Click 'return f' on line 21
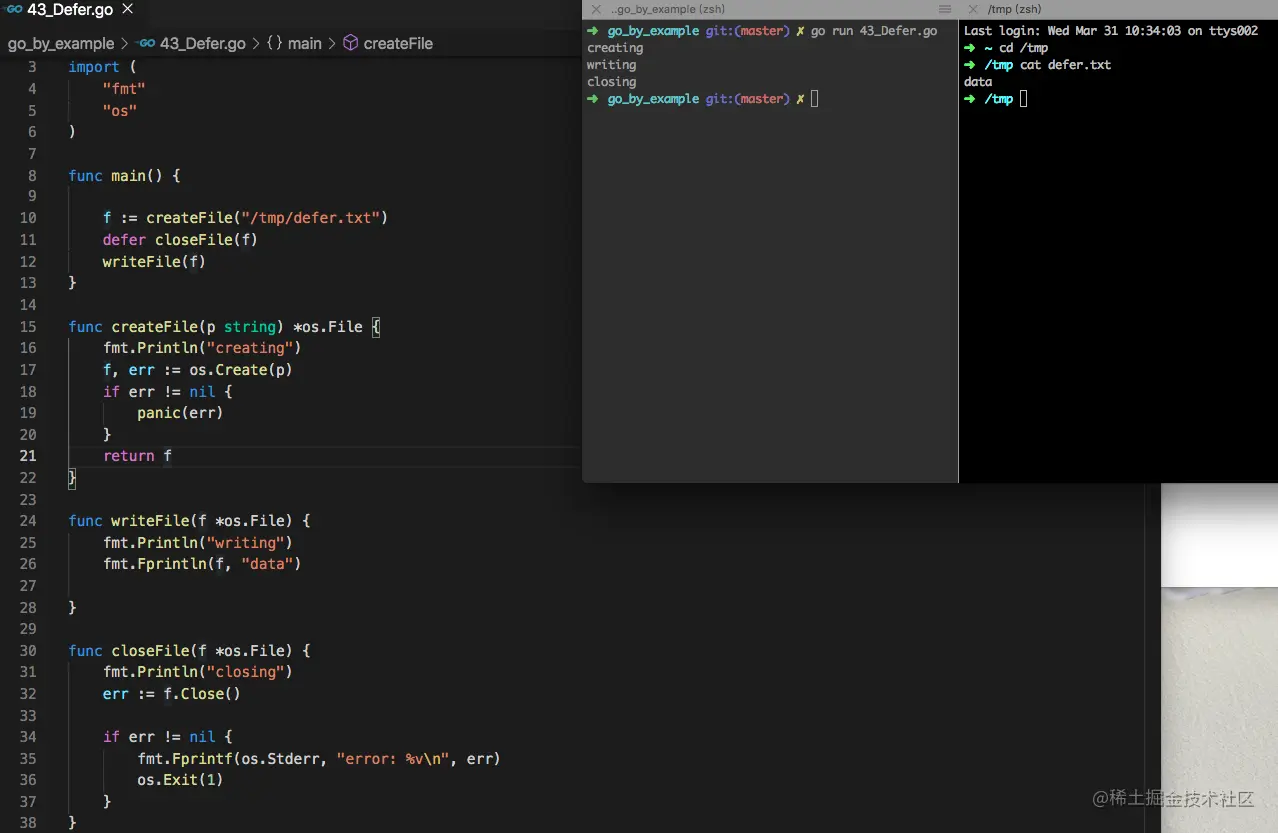Screen dimensions: 1278x833 pyautogui.click(x=137, y=456)
